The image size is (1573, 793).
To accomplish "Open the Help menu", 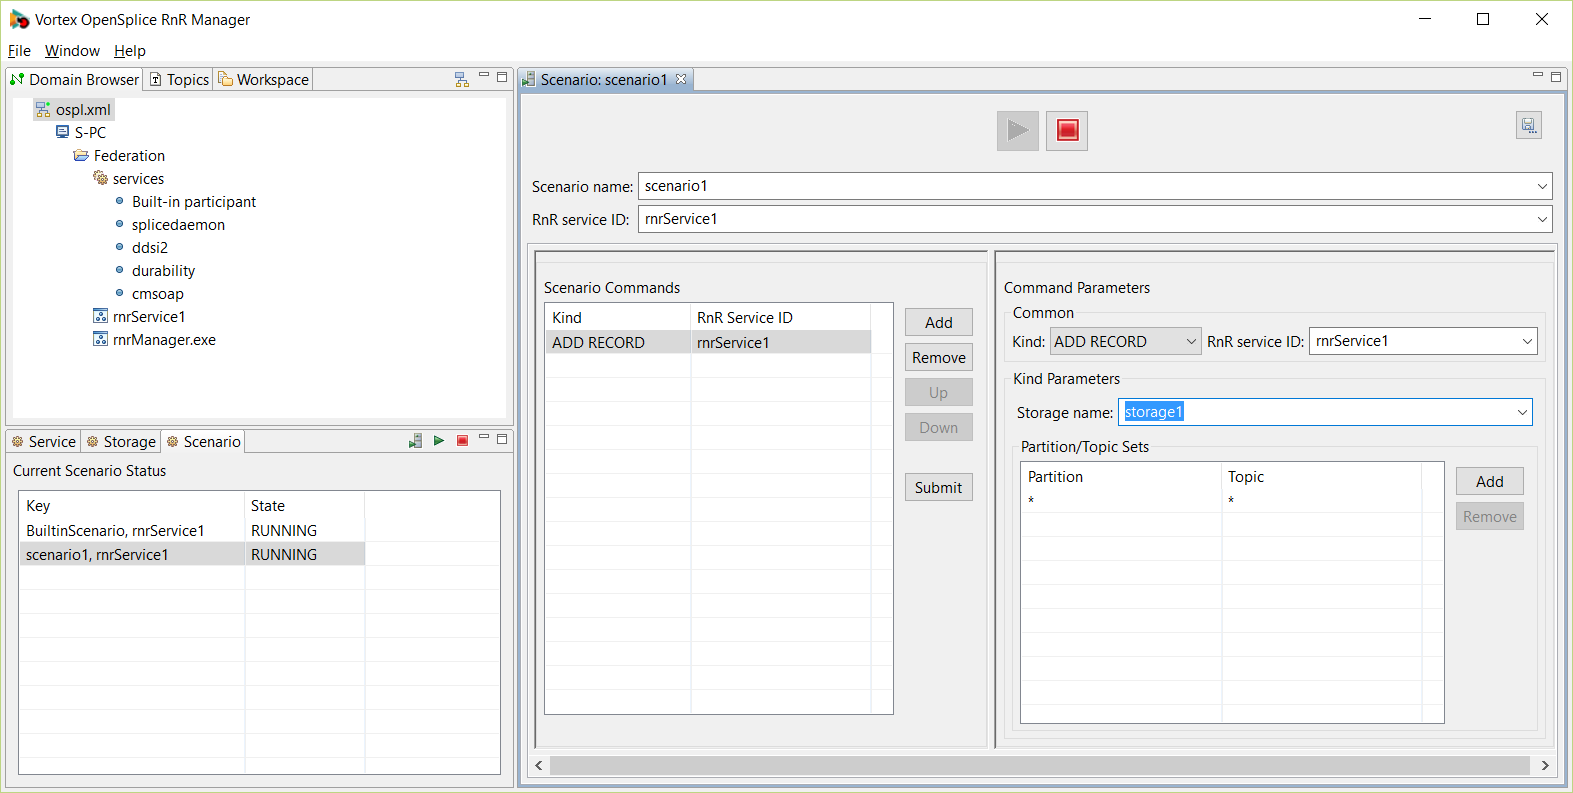I will [129, 50].
